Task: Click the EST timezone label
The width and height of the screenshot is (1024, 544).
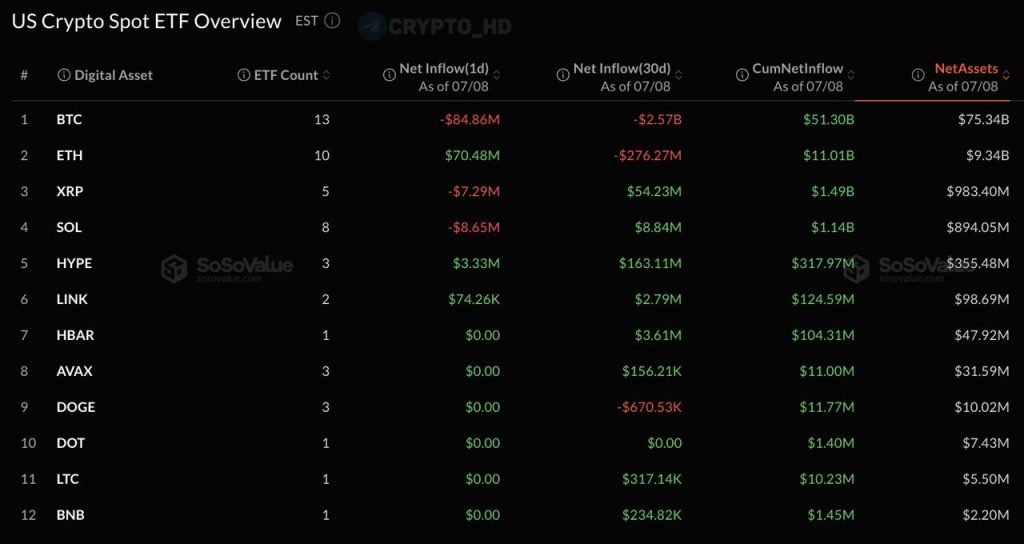Action: (x=306, y=21)
